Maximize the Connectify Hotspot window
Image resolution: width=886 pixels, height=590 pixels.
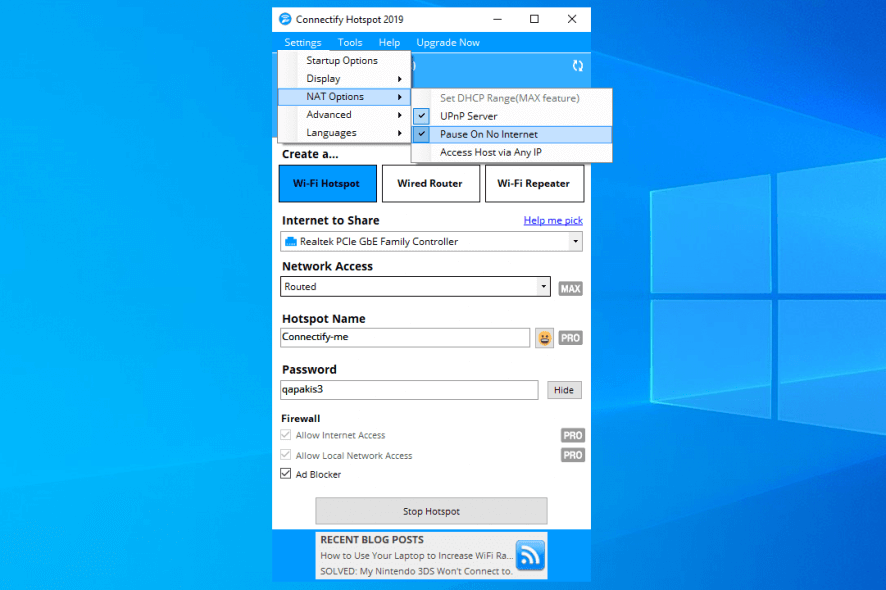pos(534,19)
